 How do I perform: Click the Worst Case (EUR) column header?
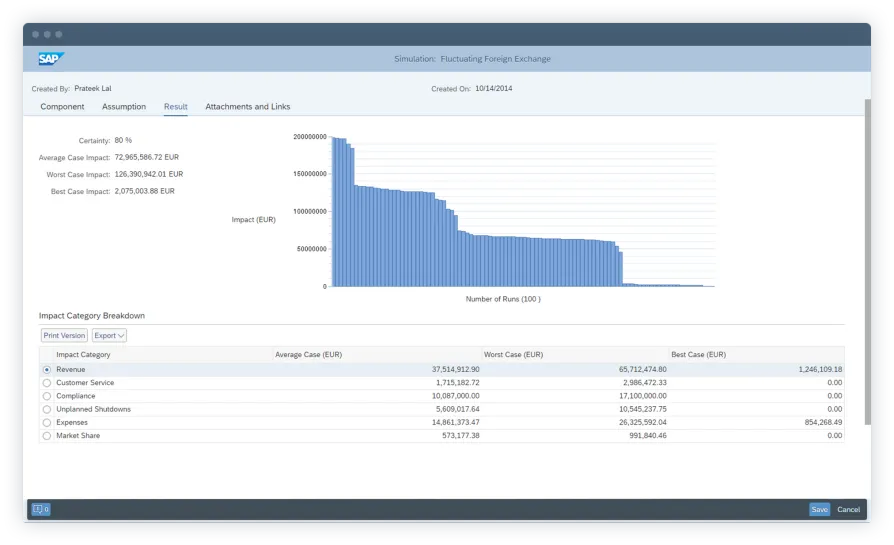tap(514, 355)
